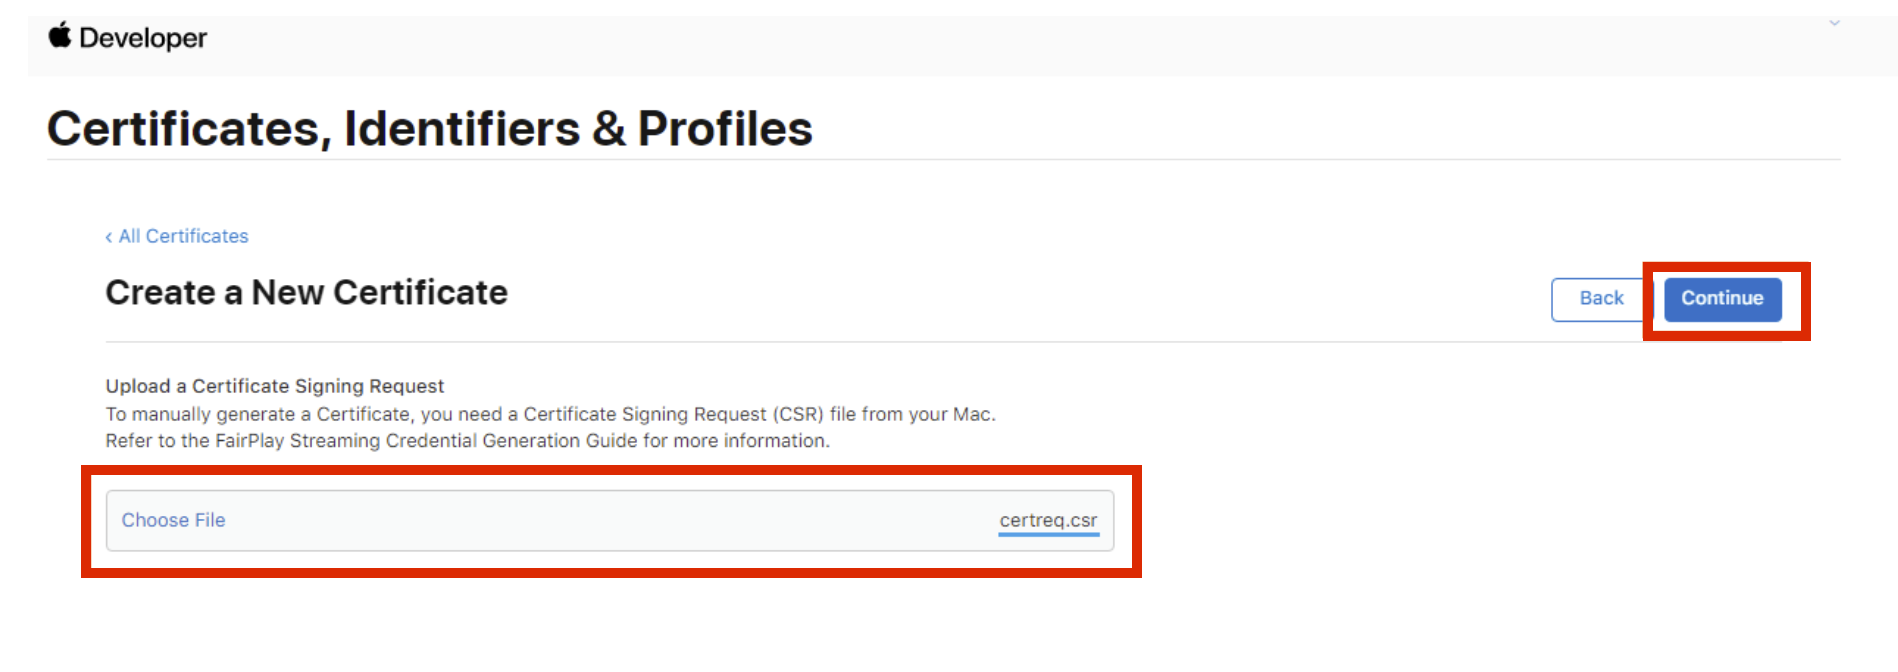The image size is (1898, 672).
Task: Click the words 'for more information'
Action: [735, 441]
